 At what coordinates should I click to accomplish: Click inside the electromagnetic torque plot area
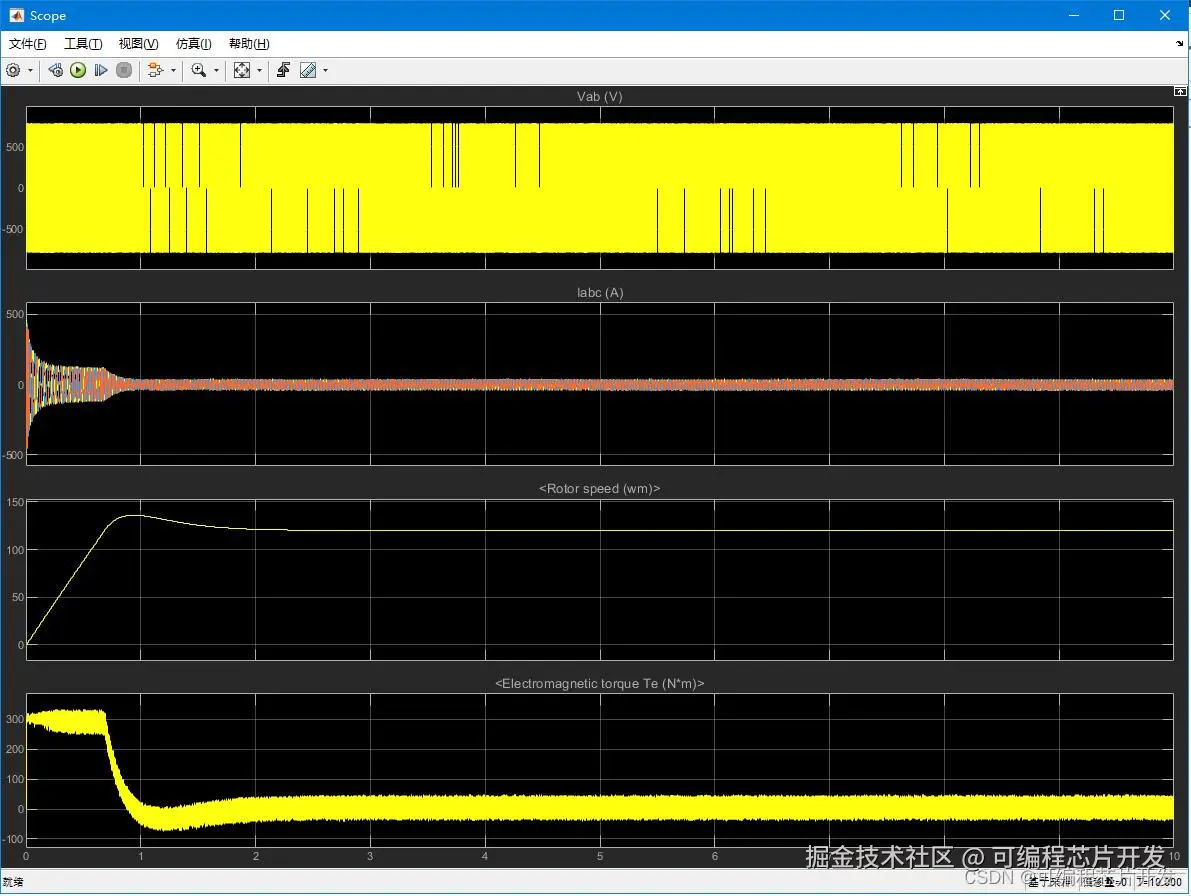pos(599,770)
